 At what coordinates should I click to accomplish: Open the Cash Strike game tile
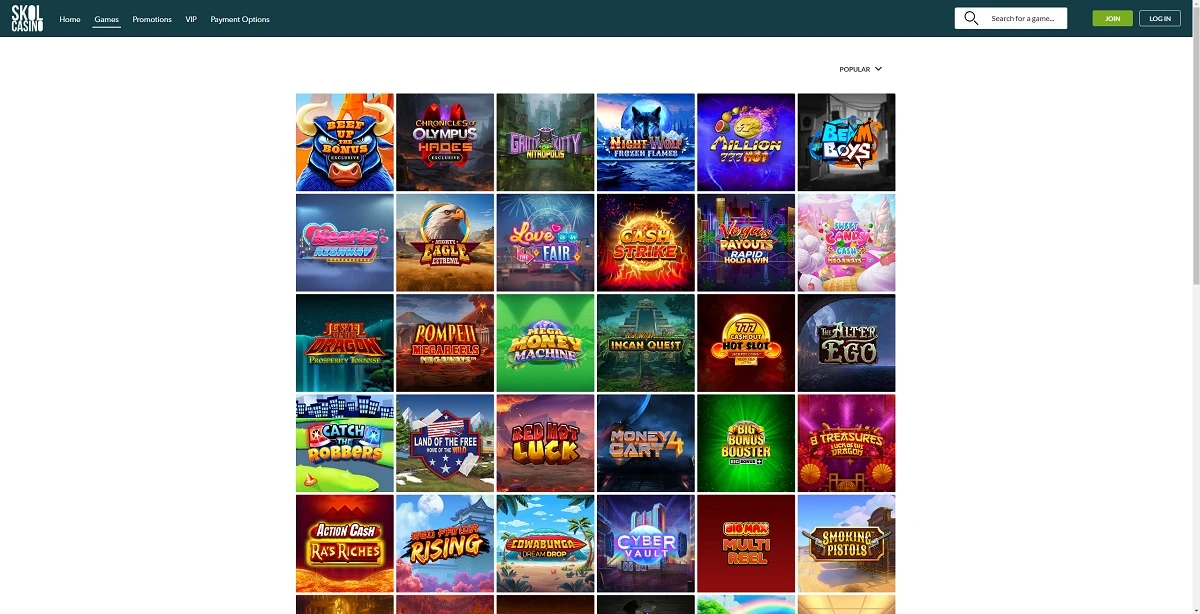tap(646, 242)
